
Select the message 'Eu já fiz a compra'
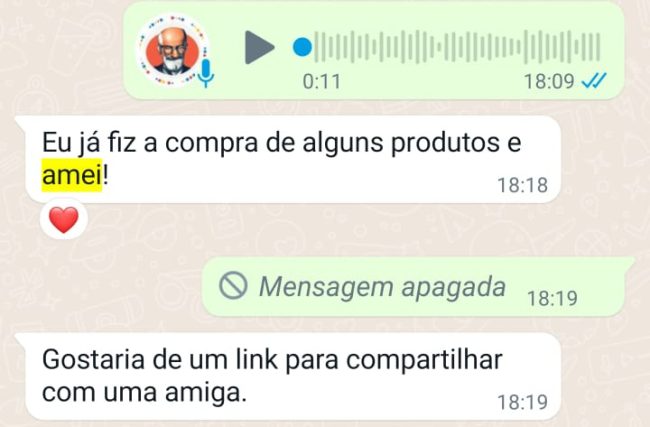(x=291, y=160)
